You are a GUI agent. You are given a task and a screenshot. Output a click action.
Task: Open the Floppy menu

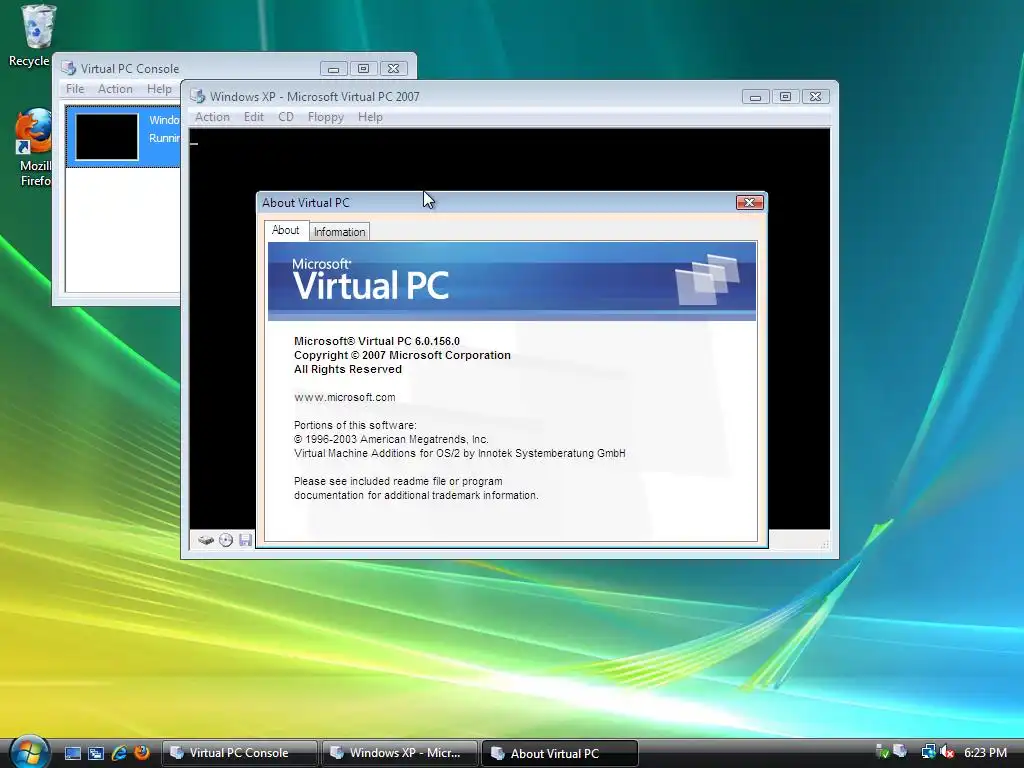[326, 117]
